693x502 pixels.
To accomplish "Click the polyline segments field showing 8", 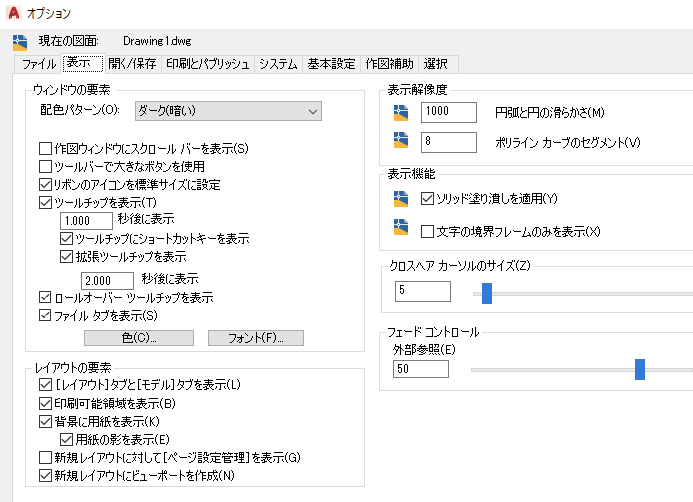I will tap(449, 142).
